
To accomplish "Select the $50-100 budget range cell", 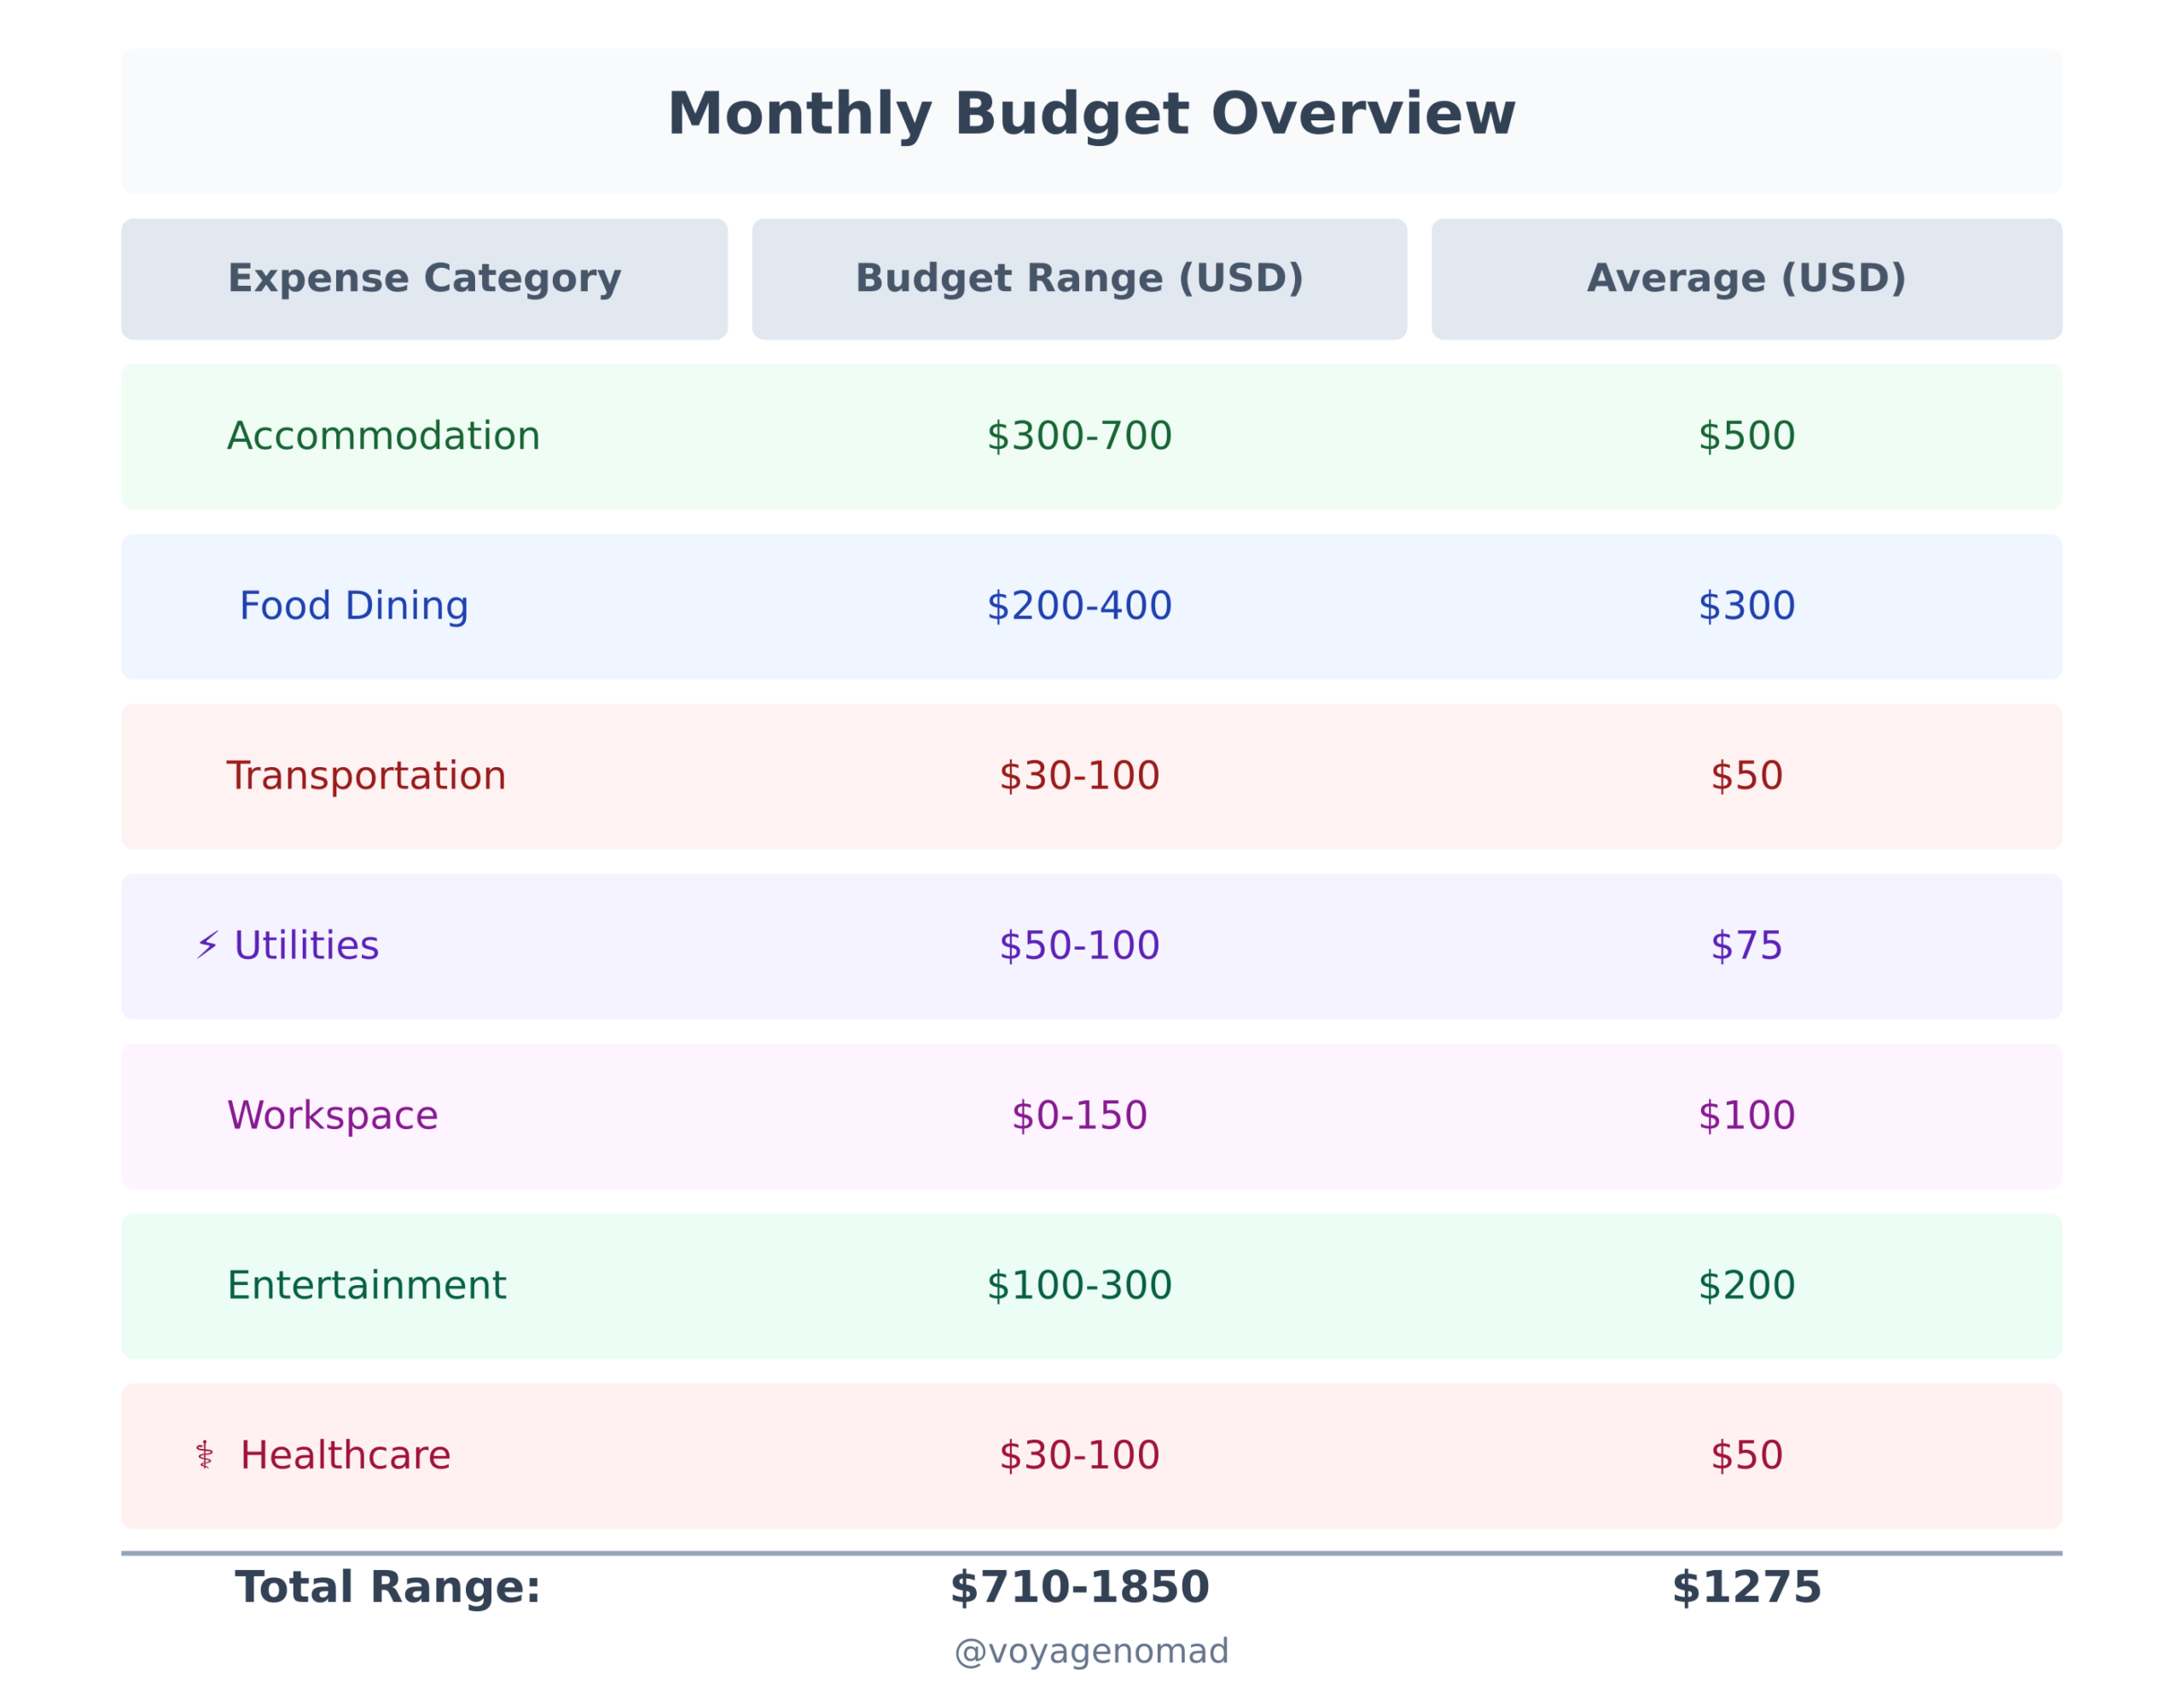I will [x=1079, y=946].
